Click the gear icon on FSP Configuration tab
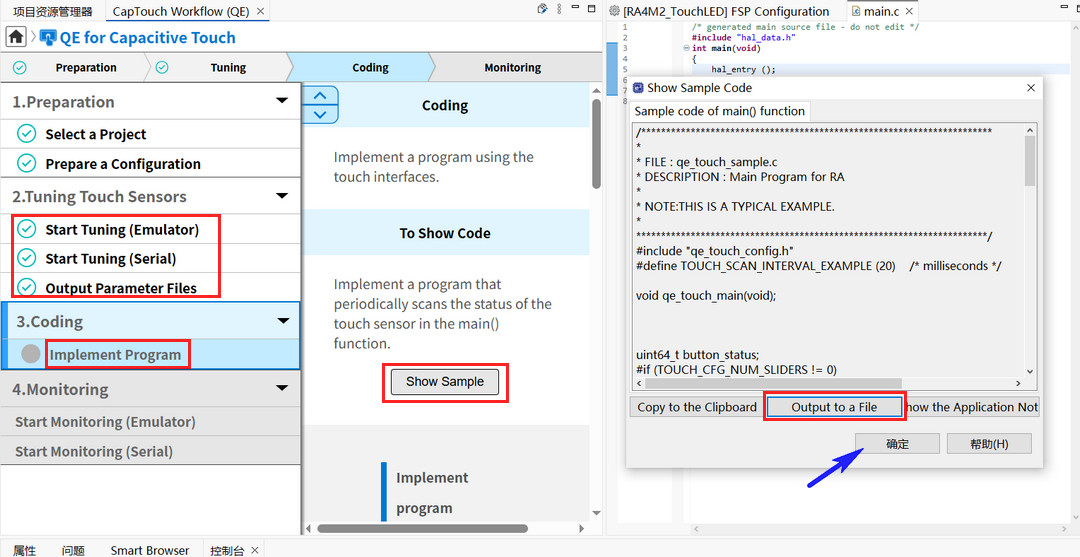Screen dimensions: 1080x557 click(614, 11)
